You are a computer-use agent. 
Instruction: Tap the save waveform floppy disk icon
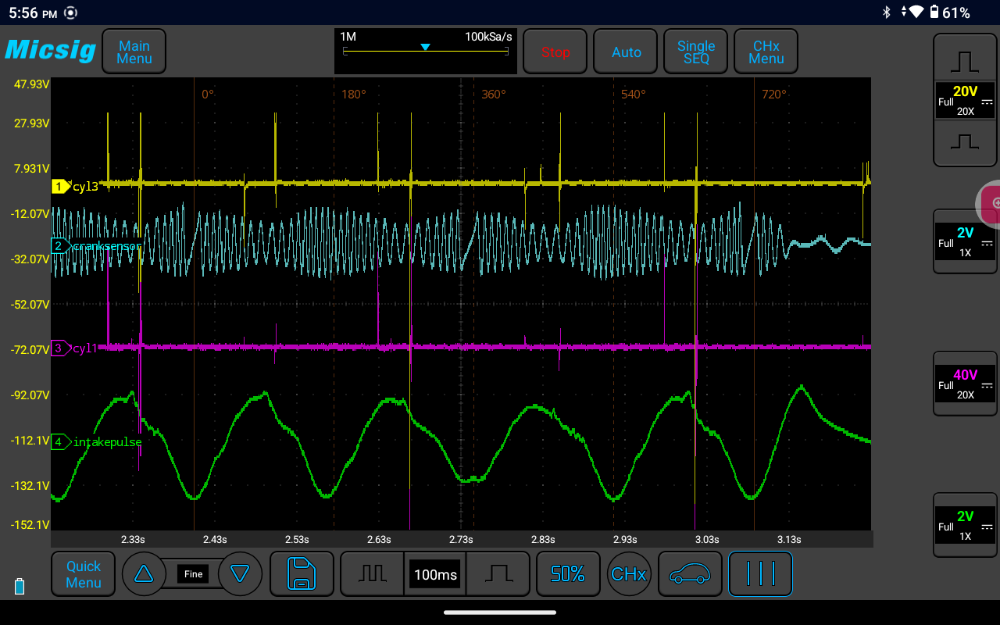[x=302, y=574]
